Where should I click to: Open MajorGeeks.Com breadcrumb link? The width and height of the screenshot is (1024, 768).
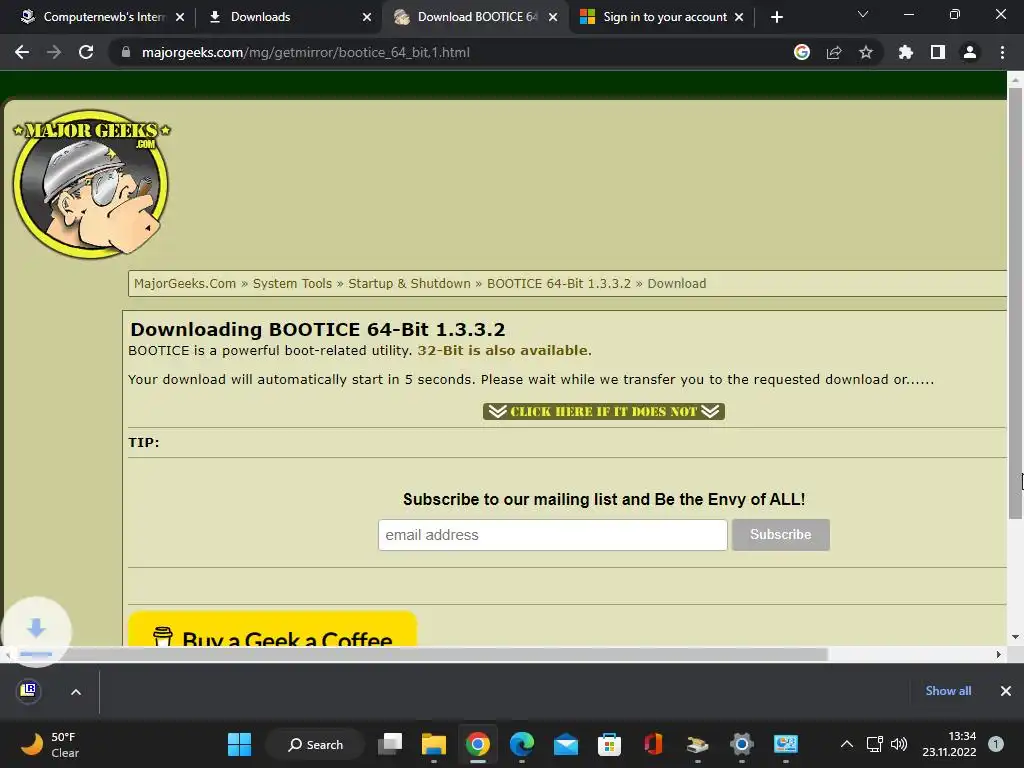coord(185,283)
